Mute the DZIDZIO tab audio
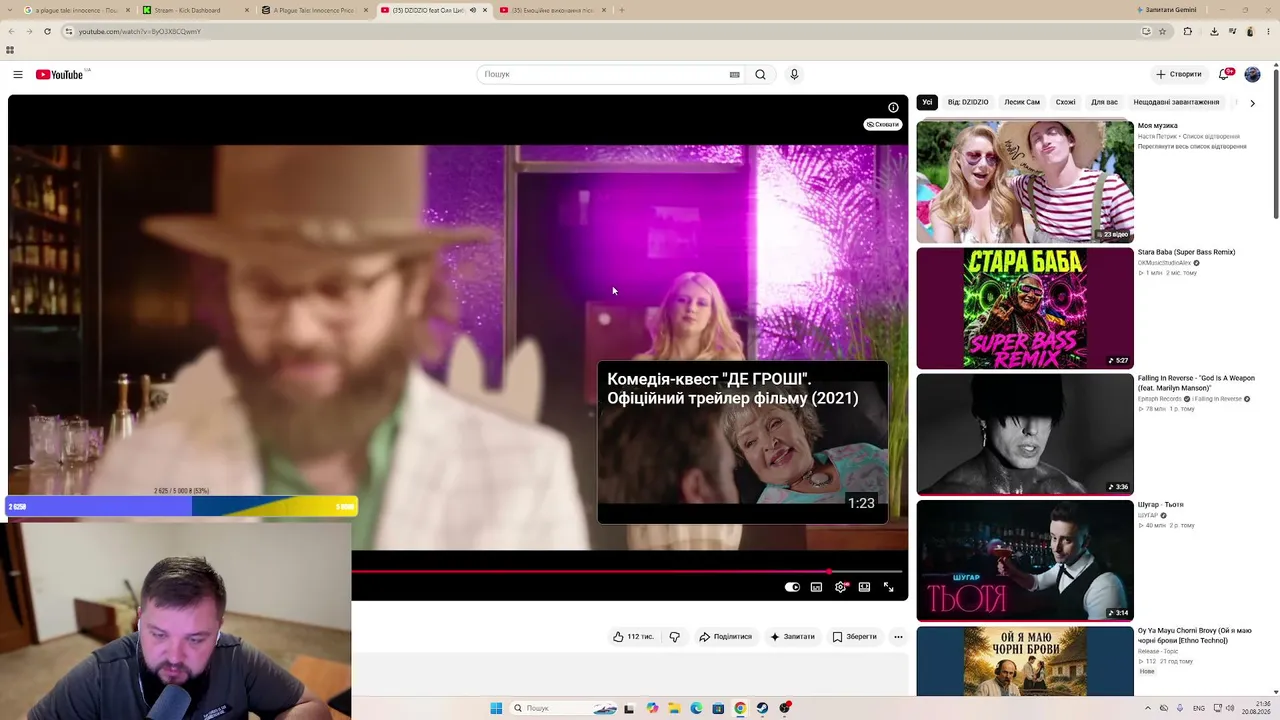 click(472, 10)
